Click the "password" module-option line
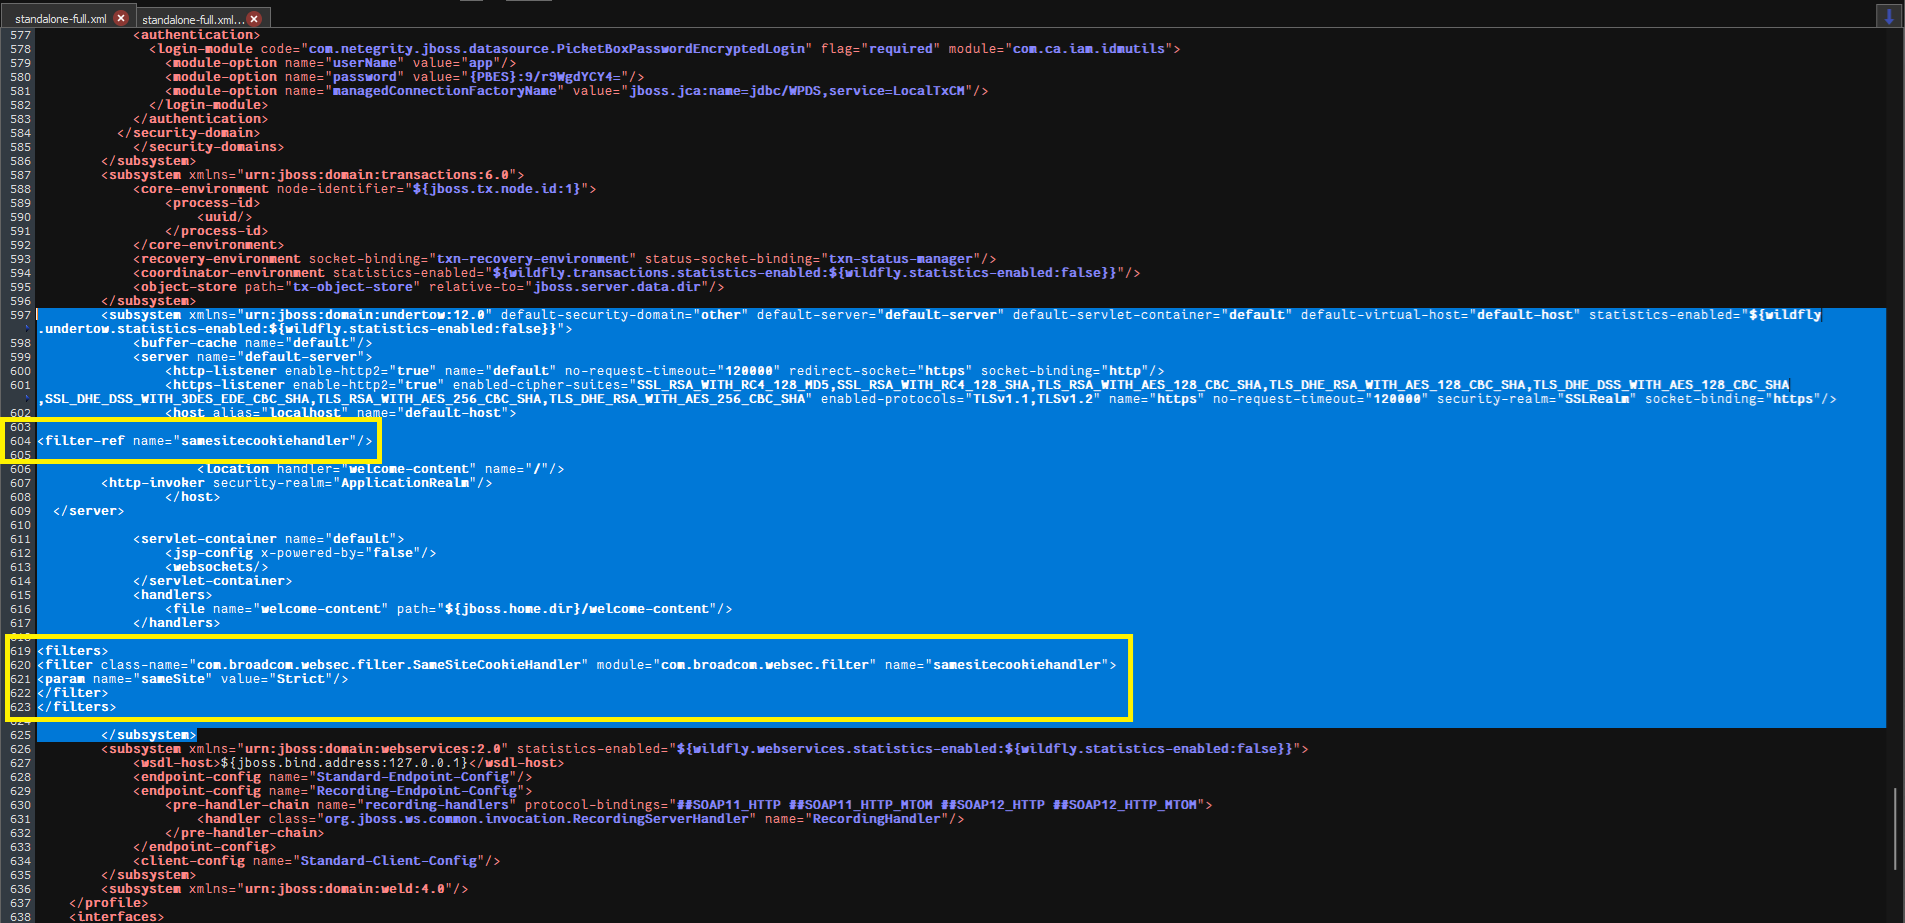 pos(405,77)
